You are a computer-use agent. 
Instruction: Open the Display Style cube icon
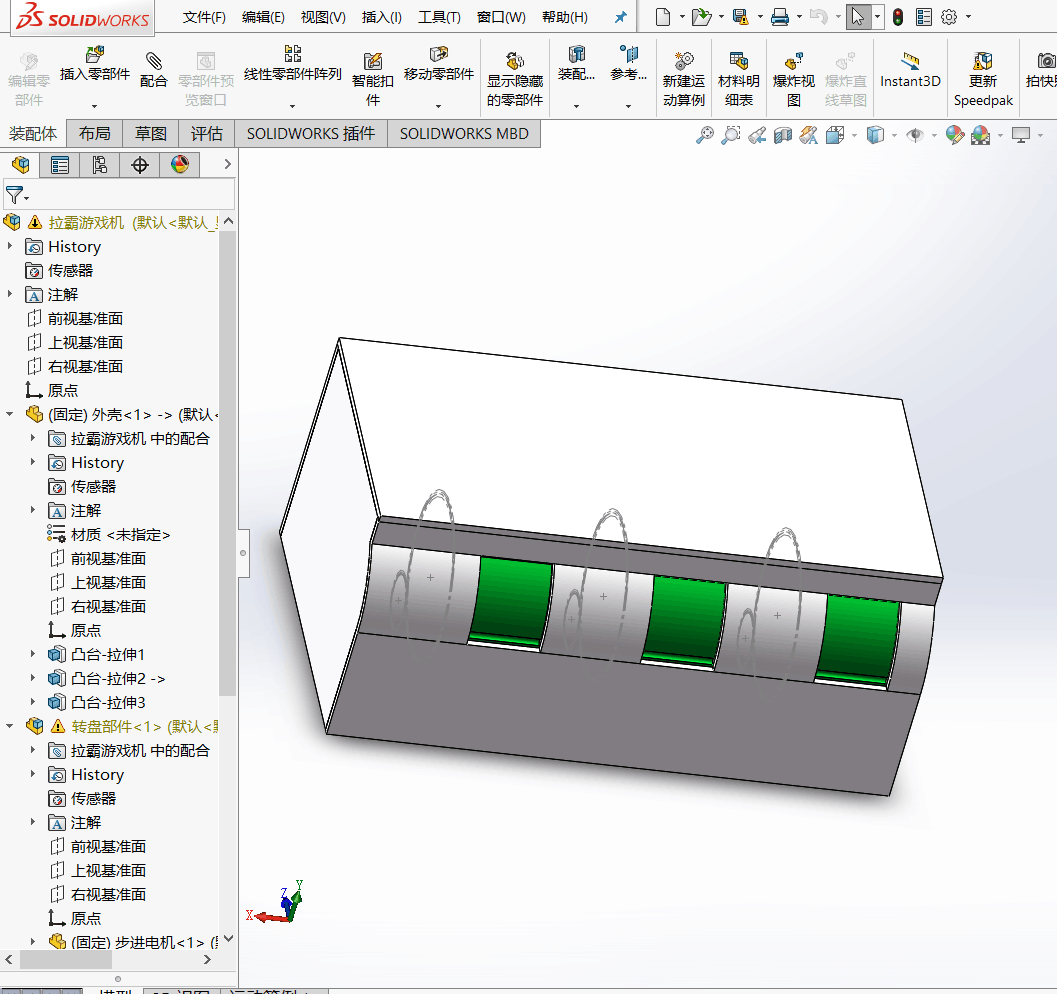coord(875,135)
